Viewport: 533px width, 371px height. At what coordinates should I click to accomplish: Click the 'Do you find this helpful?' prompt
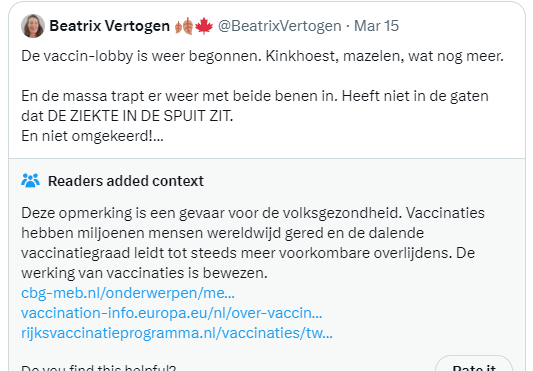pyautogui.click(x=99, y=367)
